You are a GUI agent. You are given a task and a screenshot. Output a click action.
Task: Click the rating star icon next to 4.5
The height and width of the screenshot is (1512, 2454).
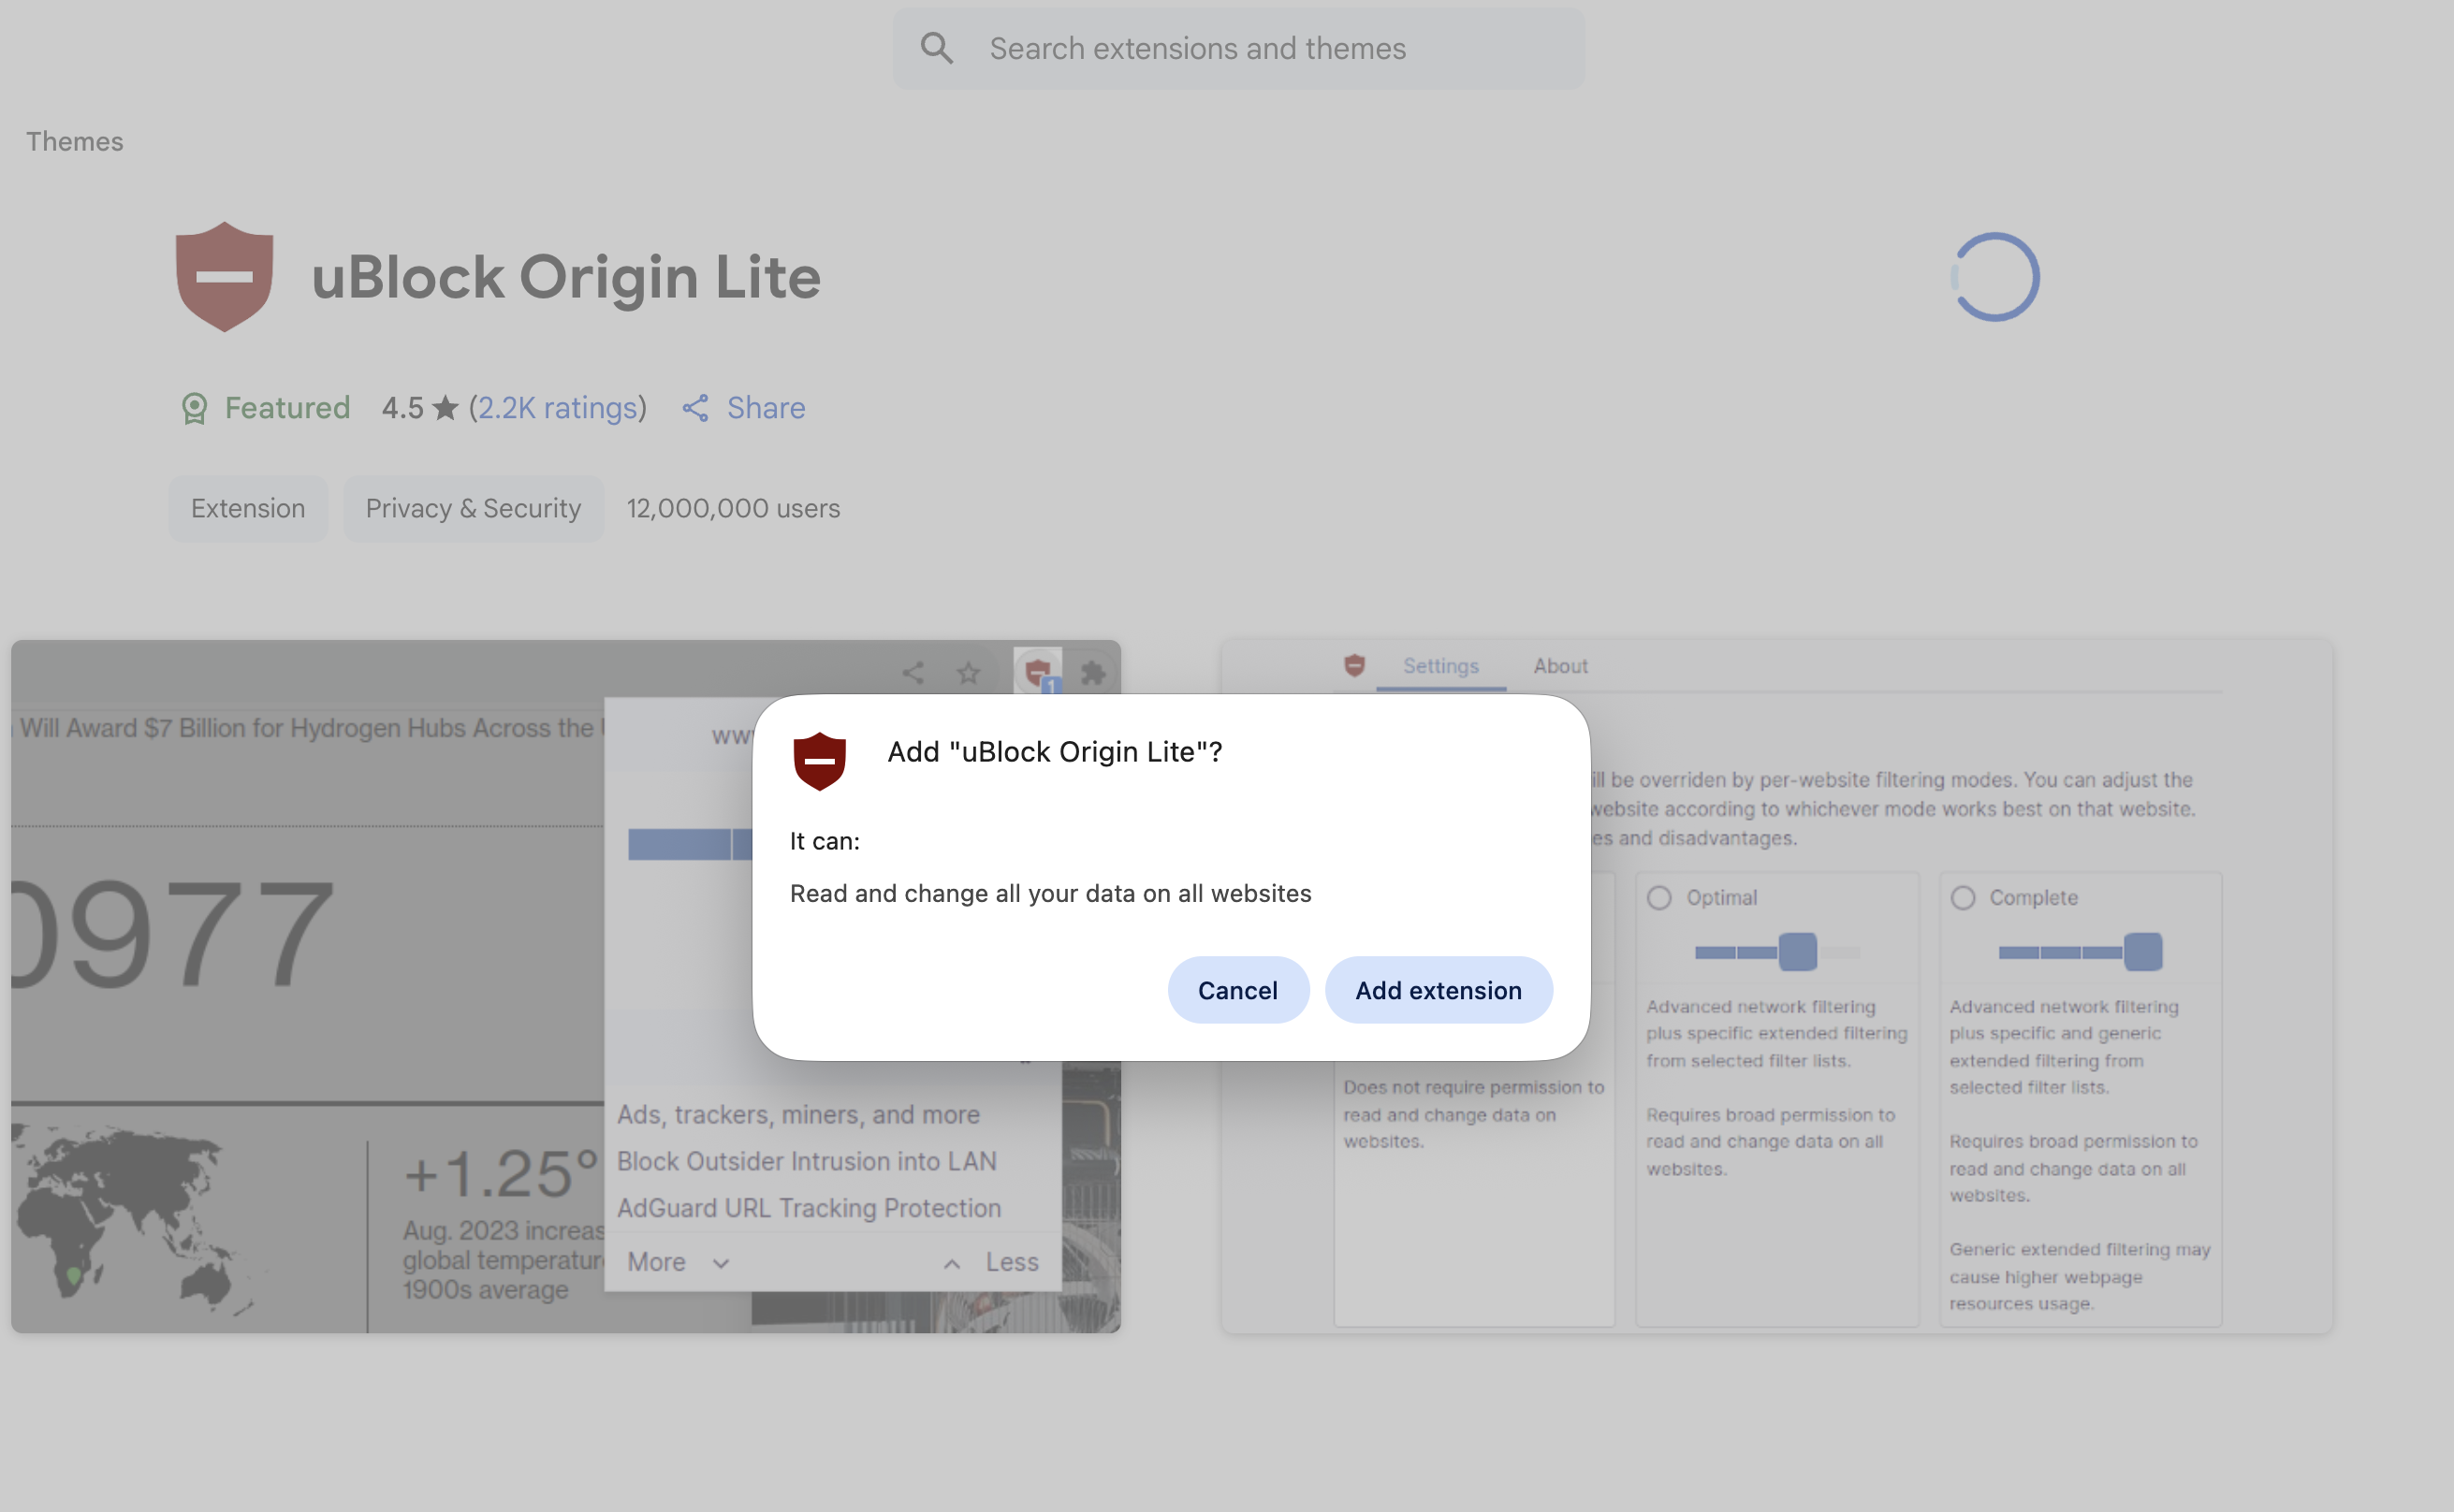446,408
